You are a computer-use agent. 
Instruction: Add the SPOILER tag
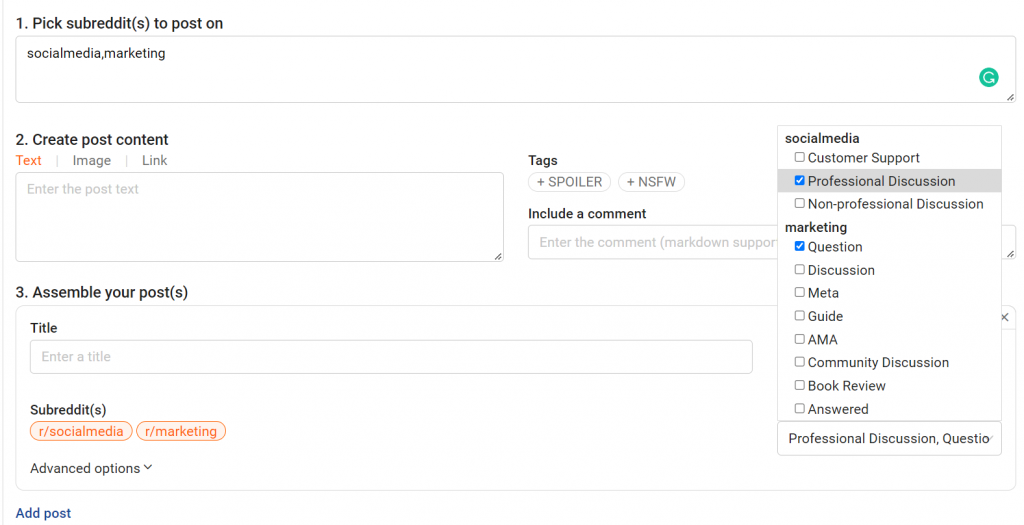(570, 182)
